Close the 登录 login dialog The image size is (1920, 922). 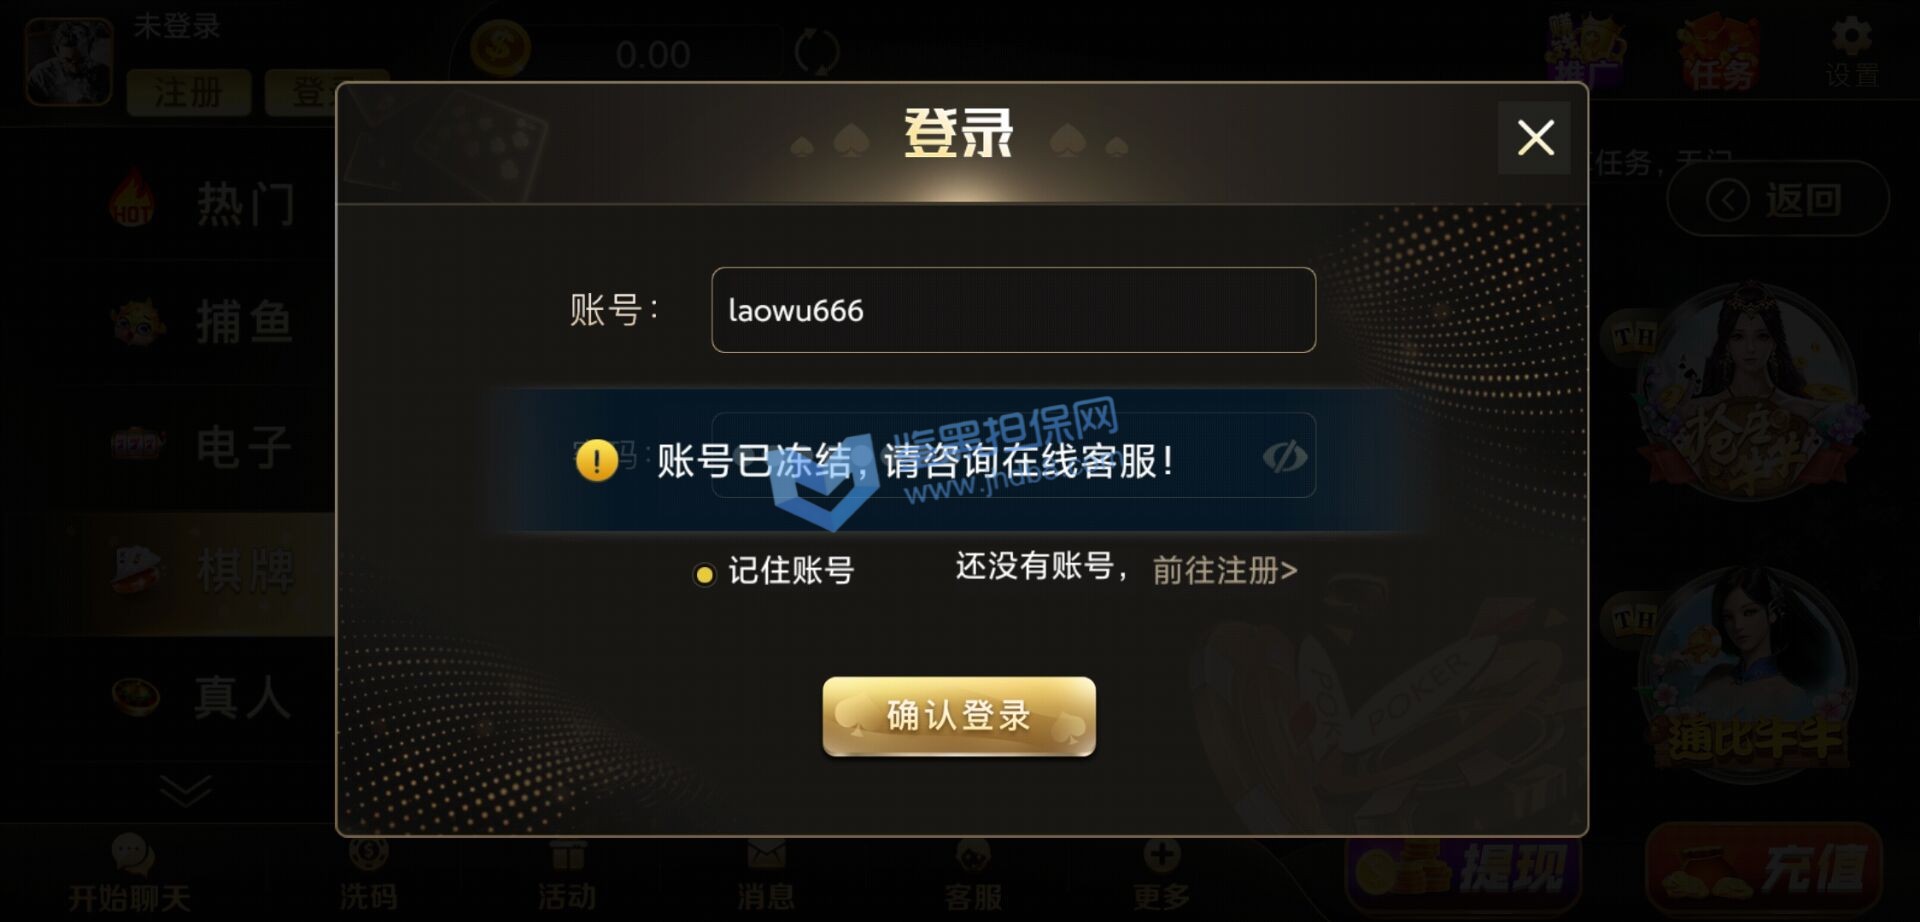tap(1535, 138)
